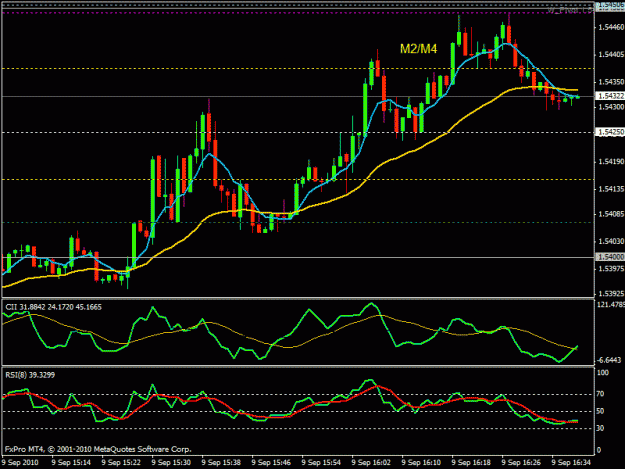Viewport: 625px width, 469px height.
Task: Click the 9 Sep 16:02 time label
Action: (x=371, y=462)
